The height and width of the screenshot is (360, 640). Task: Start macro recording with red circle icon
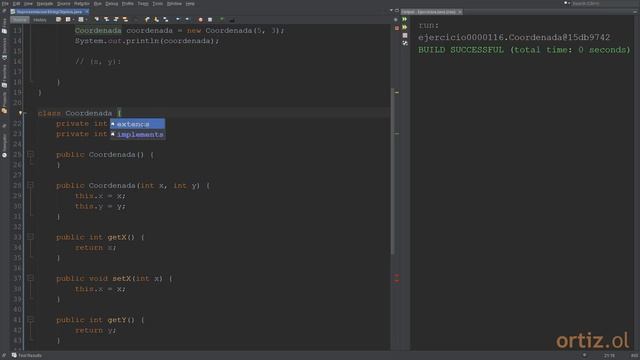coord(200,19)
